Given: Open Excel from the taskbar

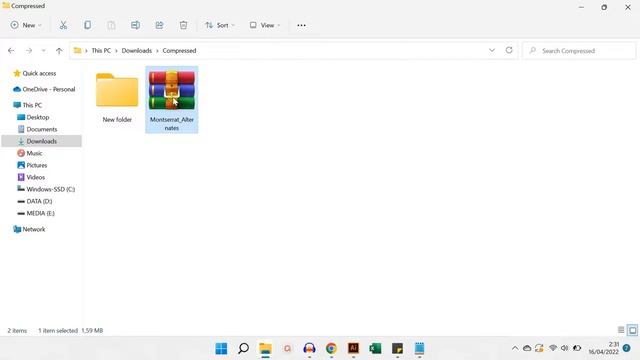Looking at the screenshot, I should click(x=376, y=349).
